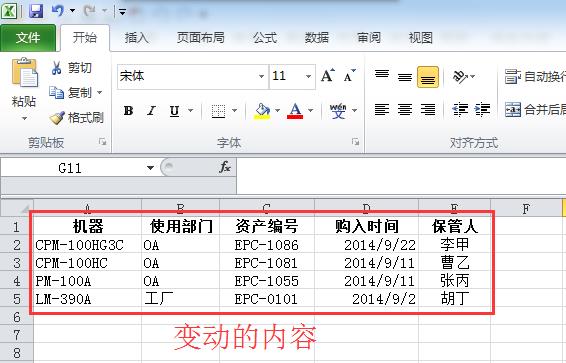Screen dimensions: 566x363
Task: Click the increase indent icon
Action: [x=483, y=109]
